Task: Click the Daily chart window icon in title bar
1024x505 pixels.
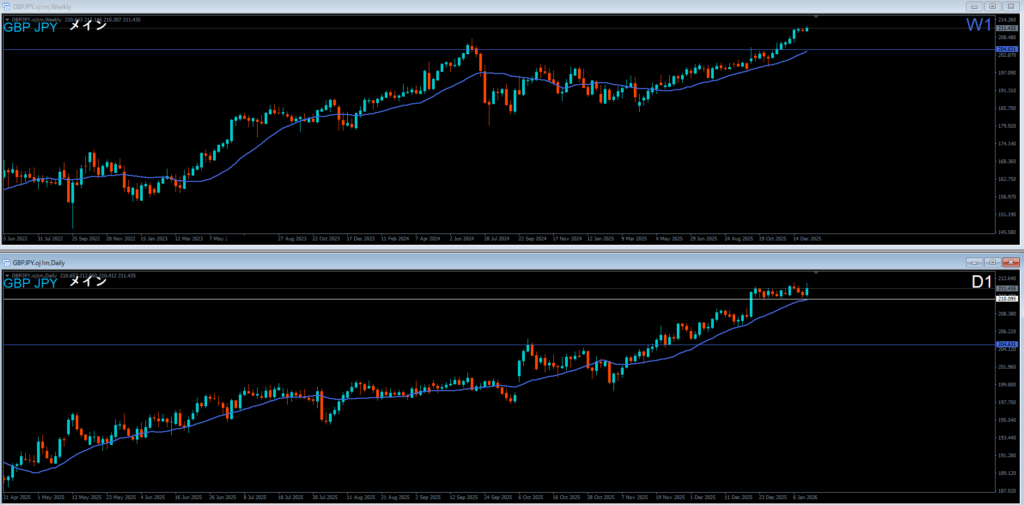Action: click(x=6, y=262)
